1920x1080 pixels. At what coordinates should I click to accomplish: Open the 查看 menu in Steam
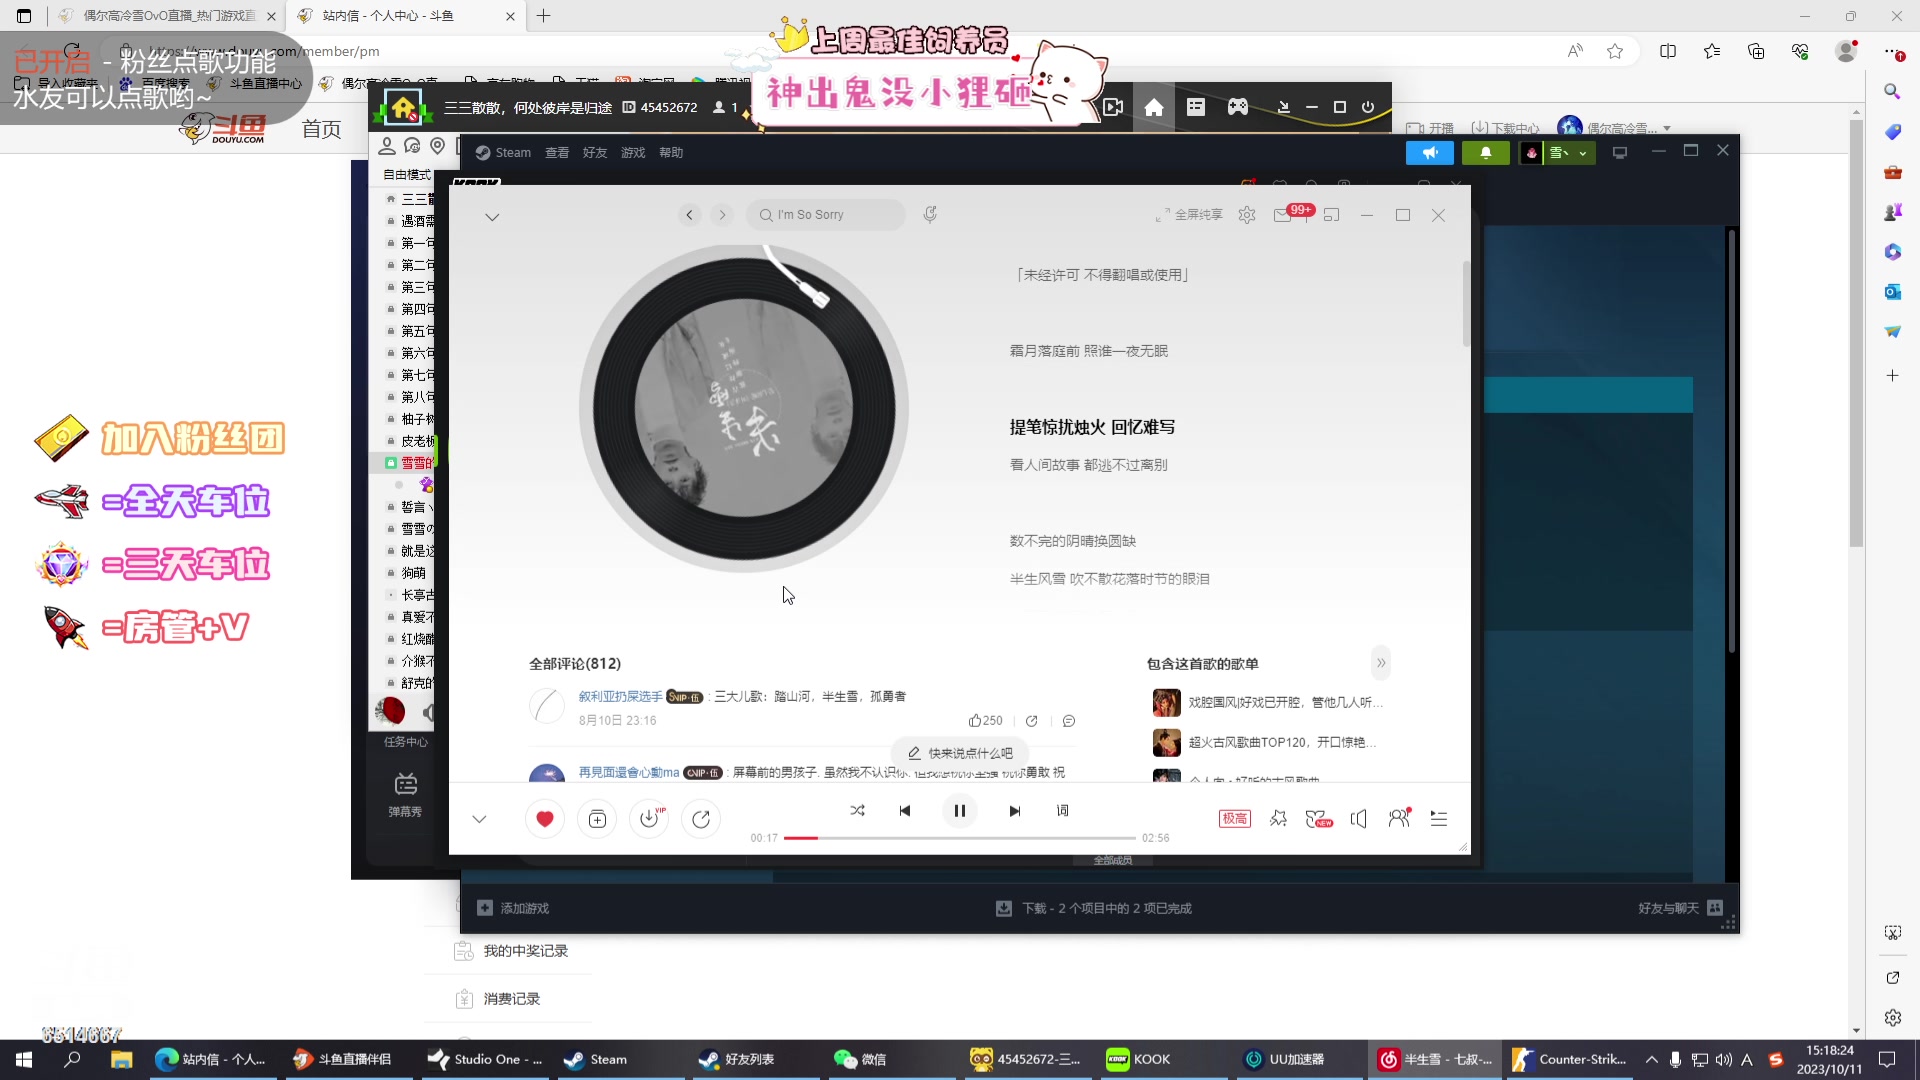[x=557, y=153]
